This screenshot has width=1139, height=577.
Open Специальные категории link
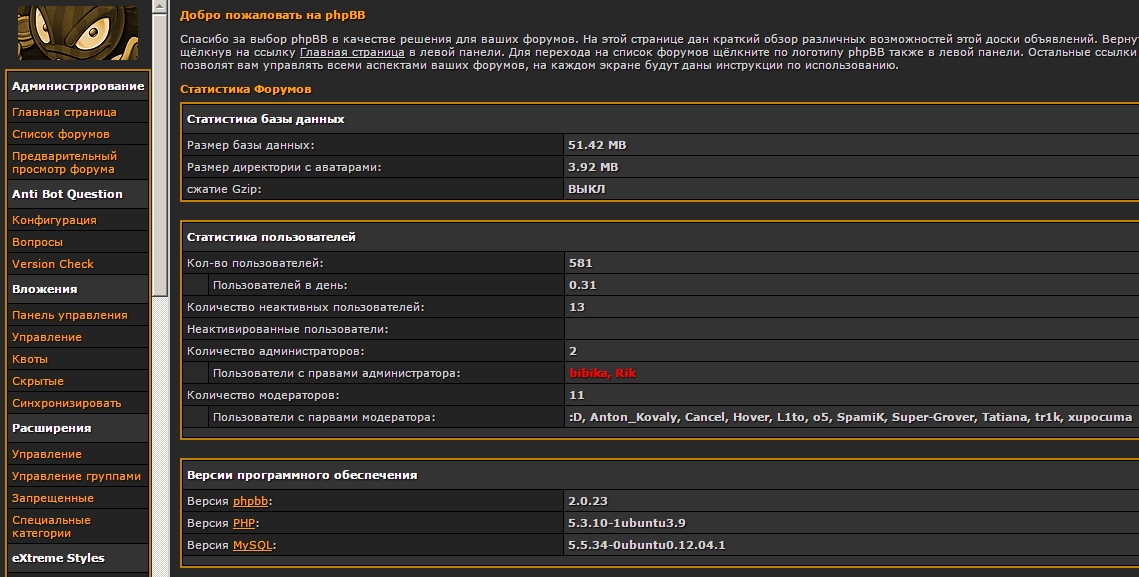(x=51, y=526)
